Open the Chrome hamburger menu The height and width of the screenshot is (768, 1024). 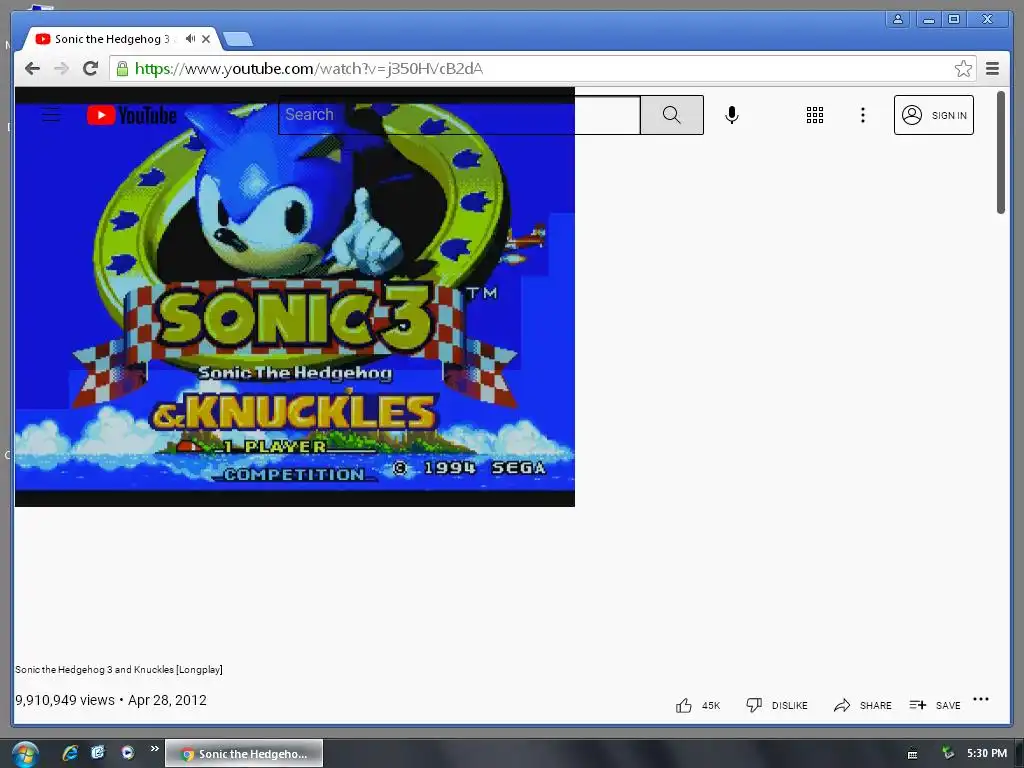click(992, 69)
